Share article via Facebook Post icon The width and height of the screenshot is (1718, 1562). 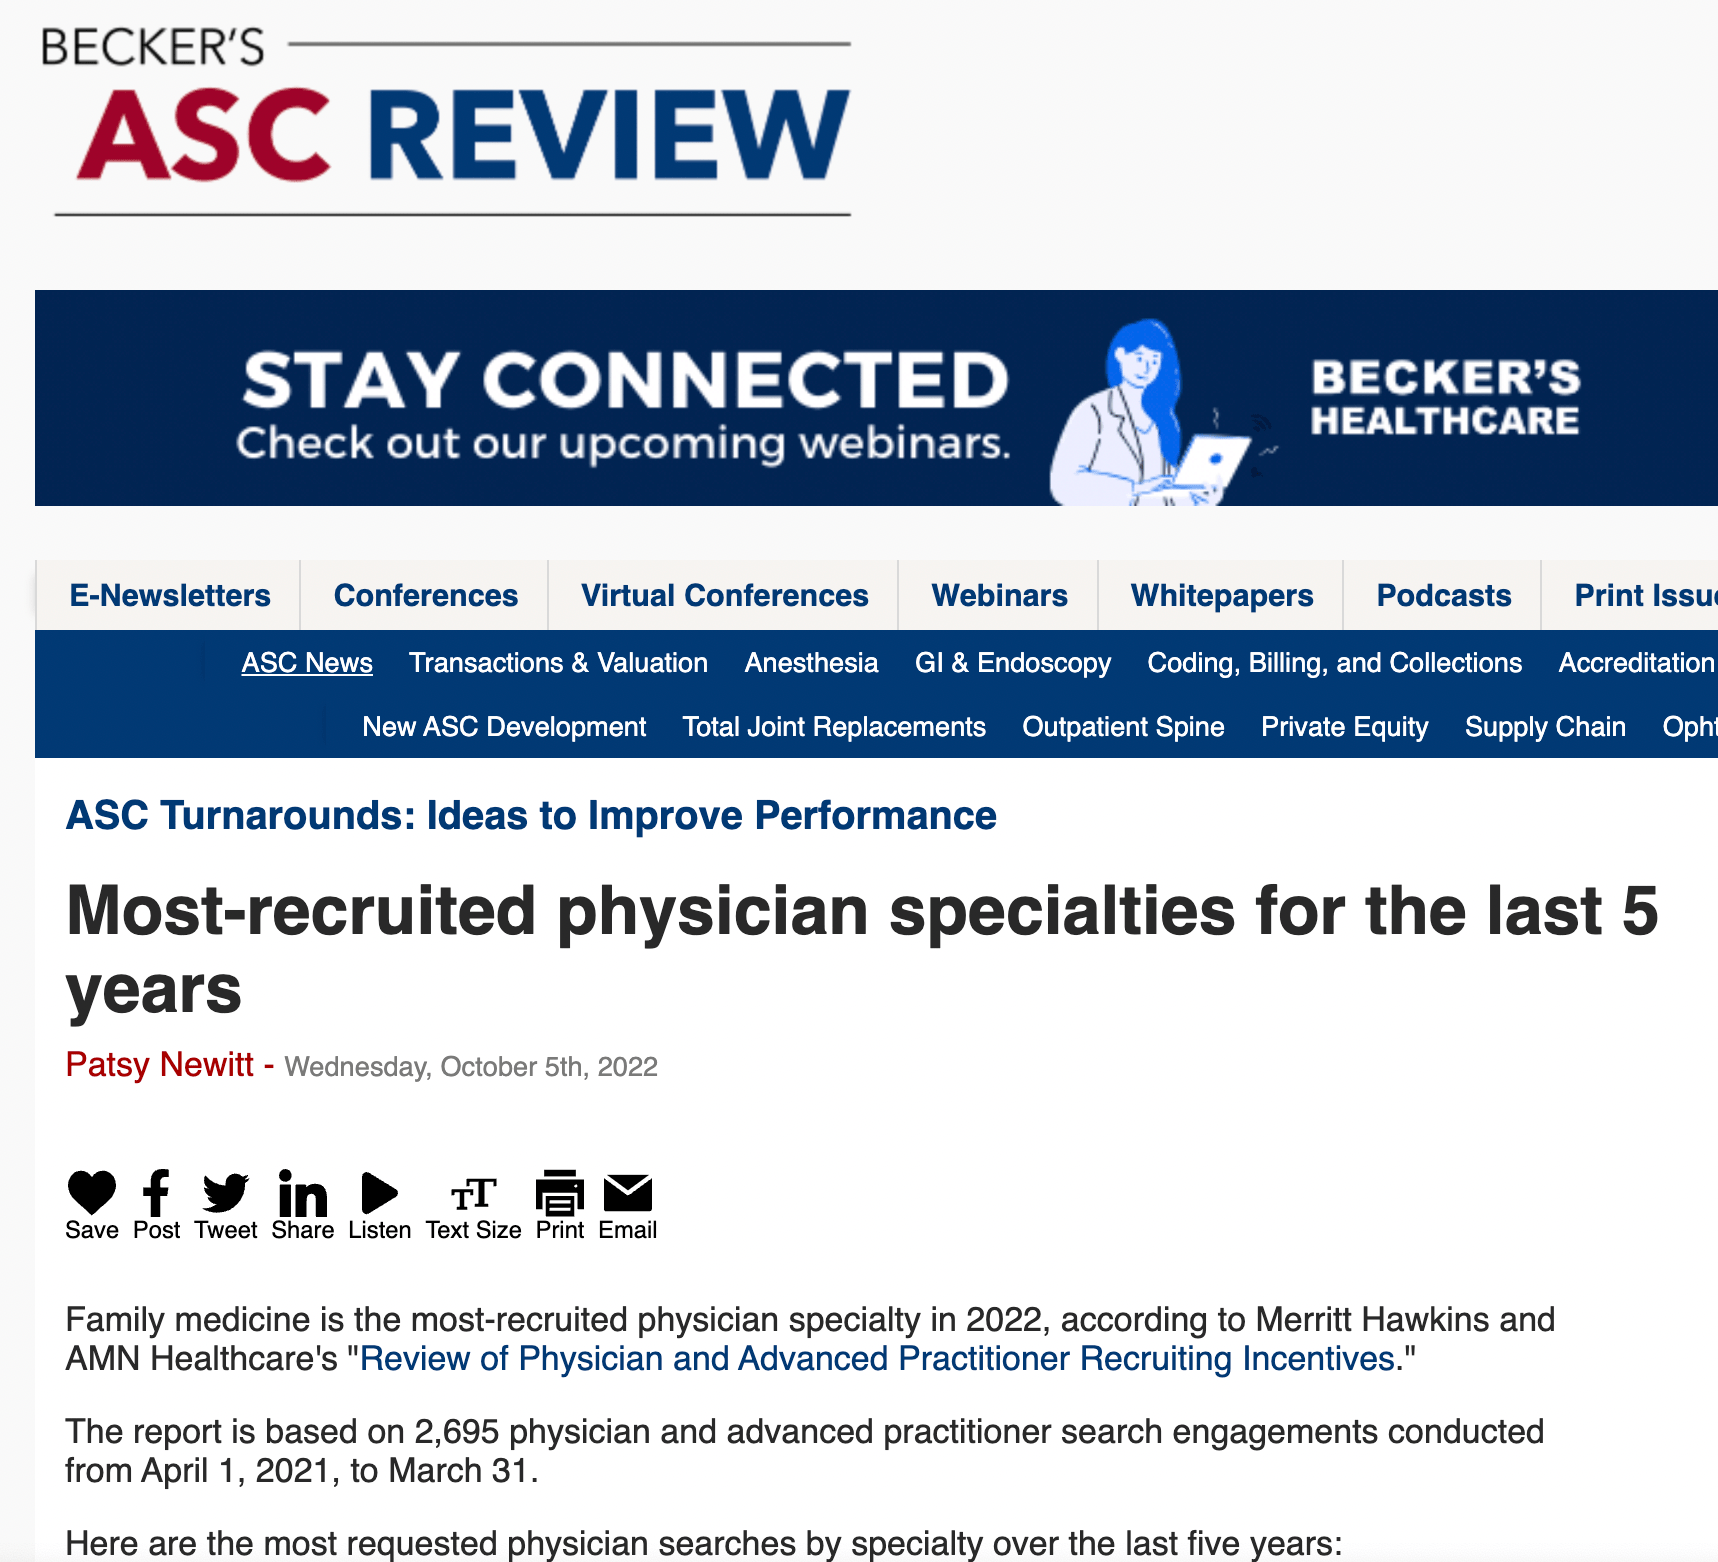click(x=156, y=1193)
